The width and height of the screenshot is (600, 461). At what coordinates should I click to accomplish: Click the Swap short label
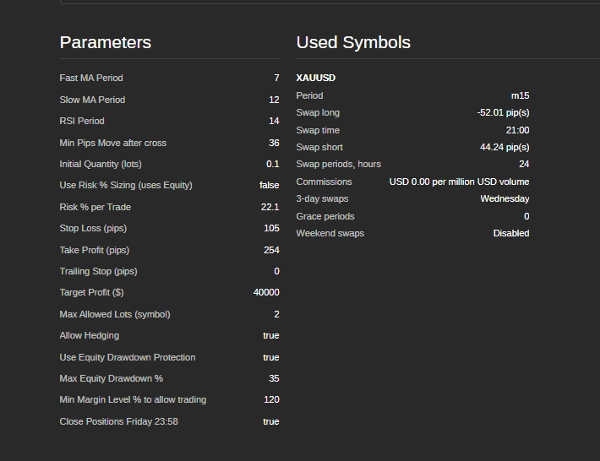click(320, 147)
